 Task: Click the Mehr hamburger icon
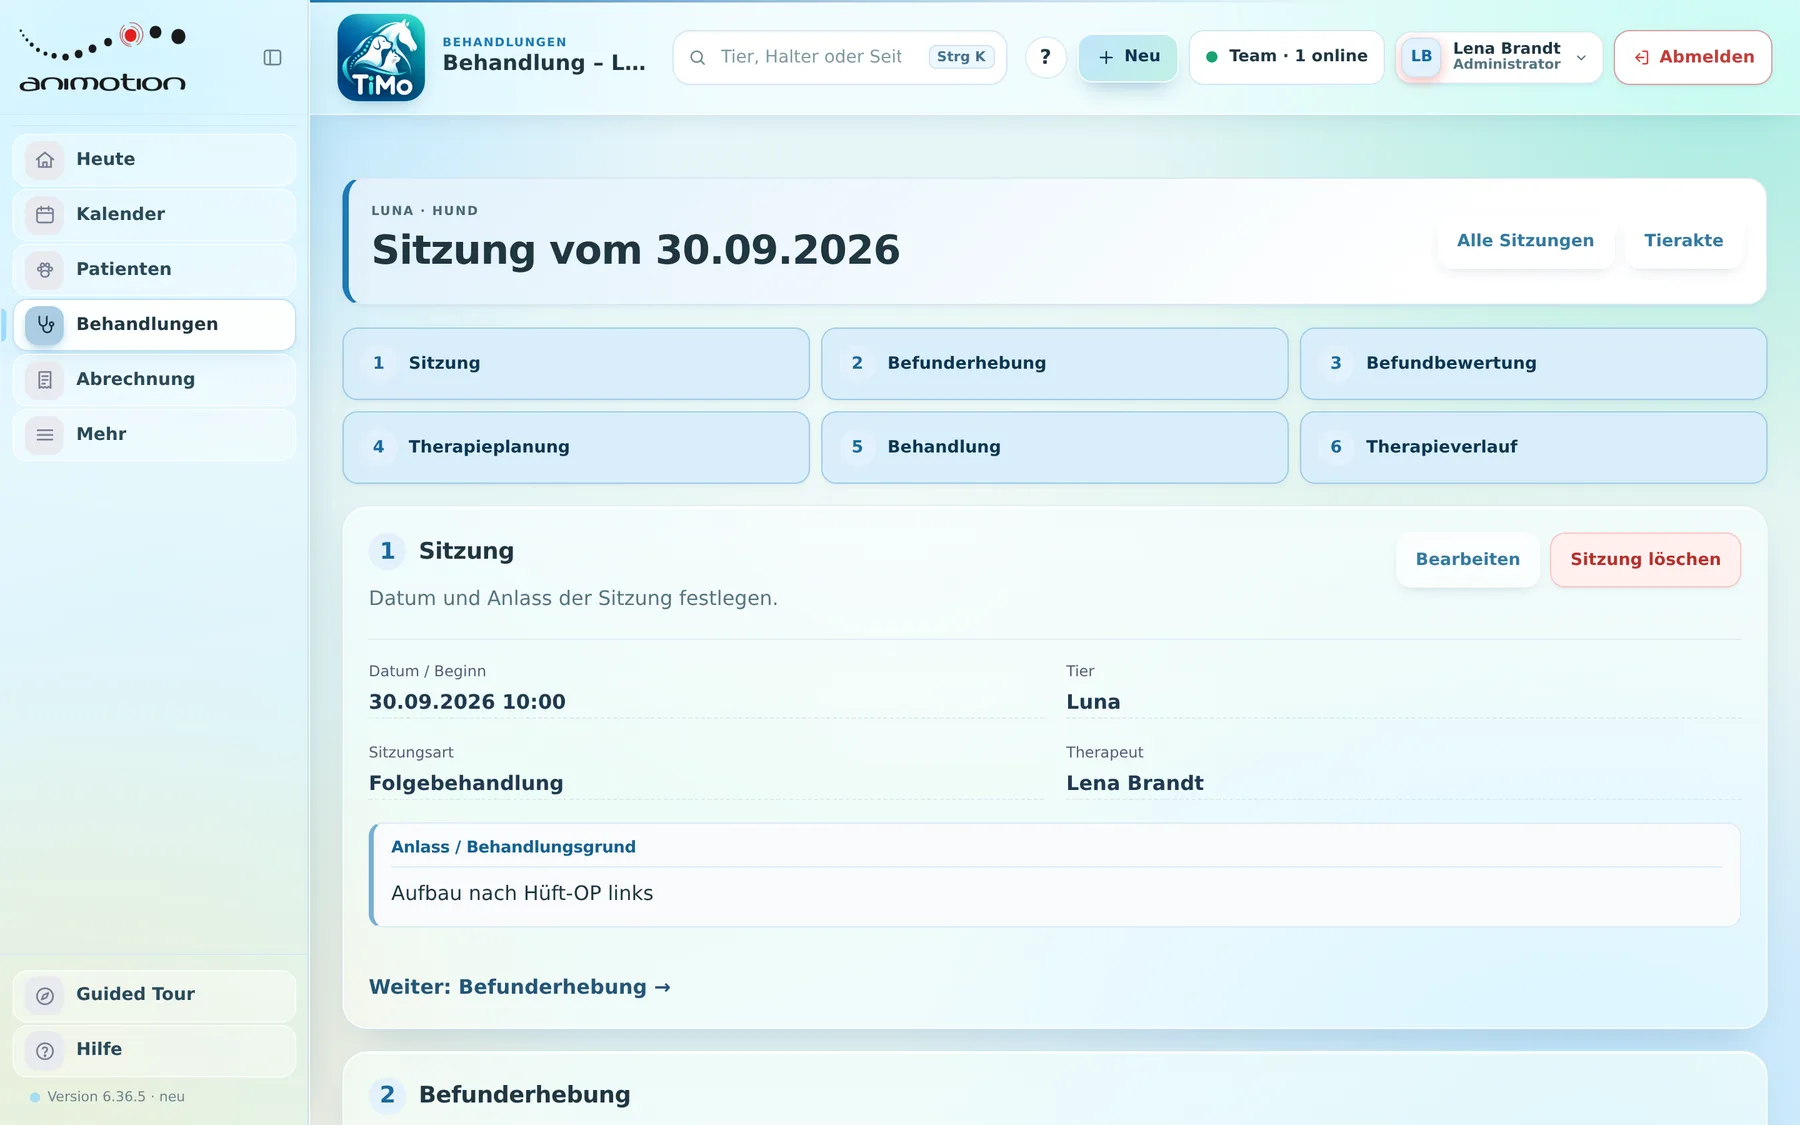[x=45, y=435]
